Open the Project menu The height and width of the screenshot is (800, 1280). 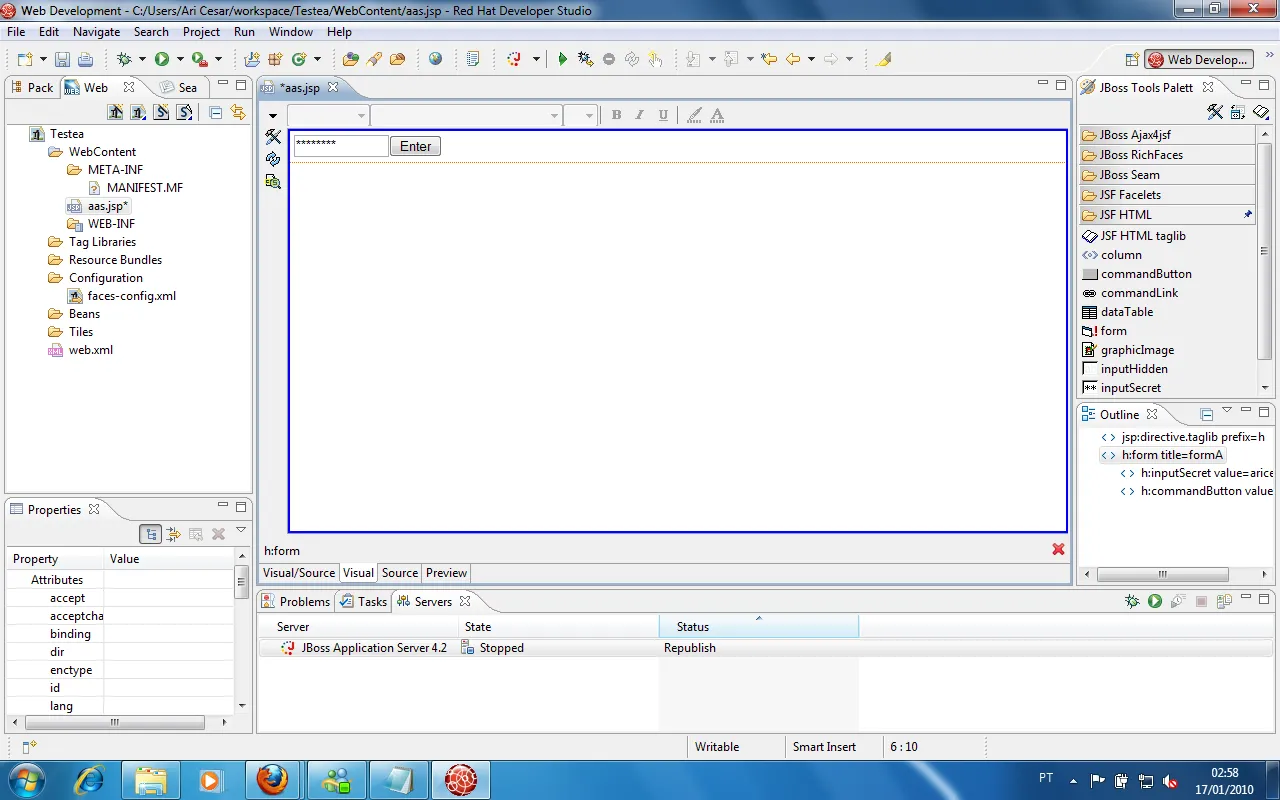[x=201, y=32]
